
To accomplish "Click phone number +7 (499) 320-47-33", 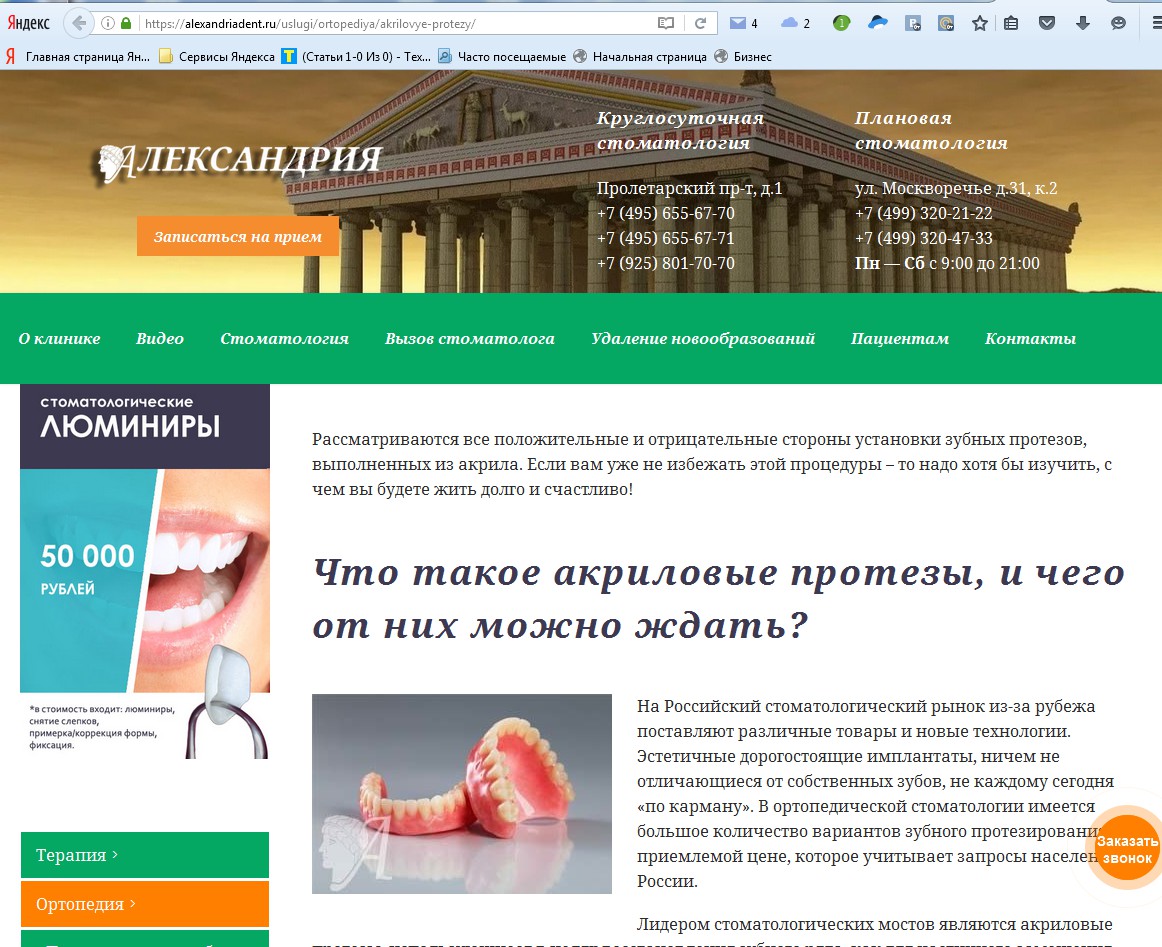I will [923, 239].
